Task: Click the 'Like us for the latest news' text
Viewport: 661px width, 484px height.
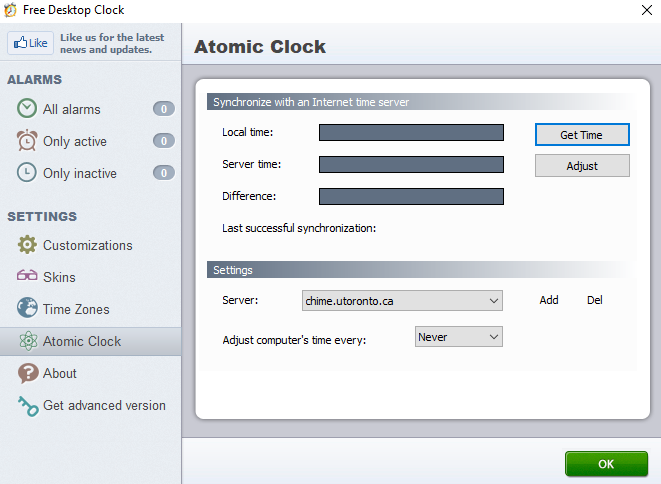Action: [x=112, y=43]
